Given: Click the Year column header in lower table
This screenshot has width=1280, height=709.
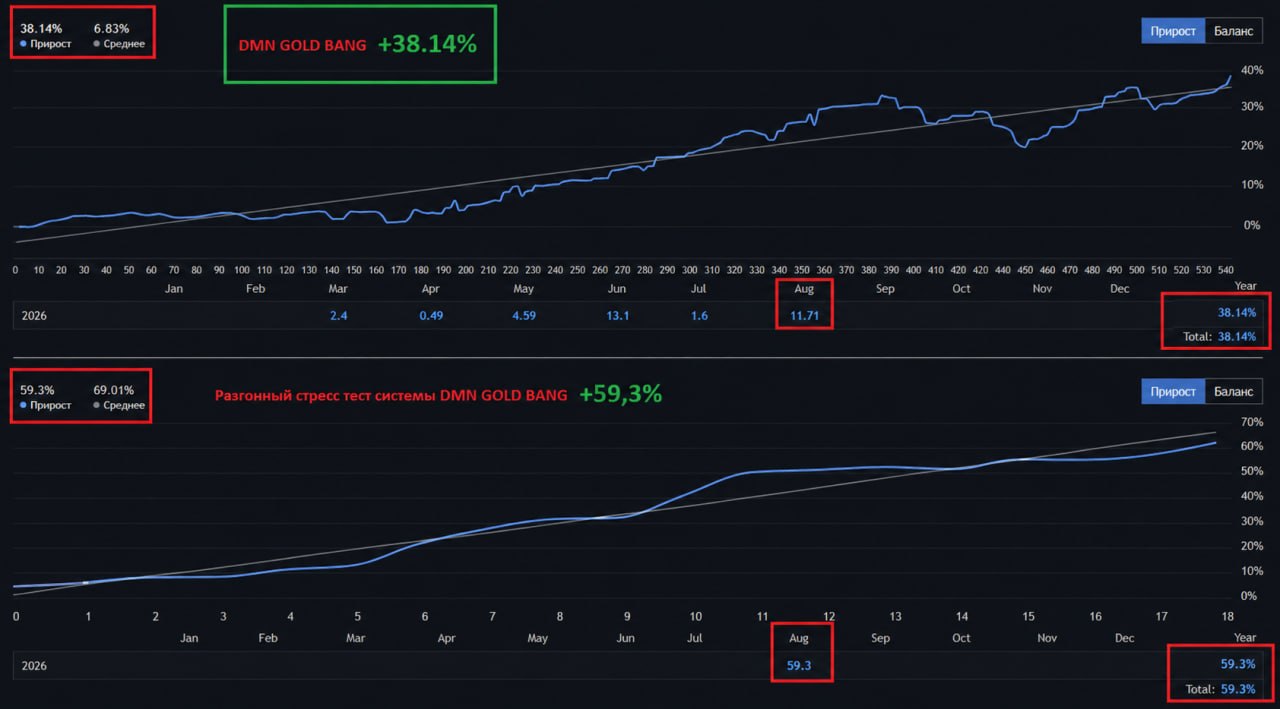Looking at the screenshot, I should 1245,637.
